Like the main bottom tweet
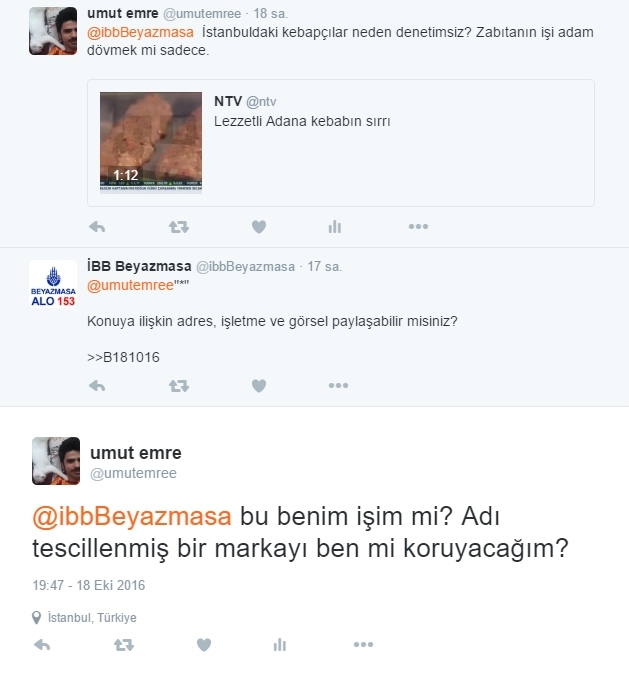Screen dimensions: 629x675 pyautogui.click(x=204, y=645)
